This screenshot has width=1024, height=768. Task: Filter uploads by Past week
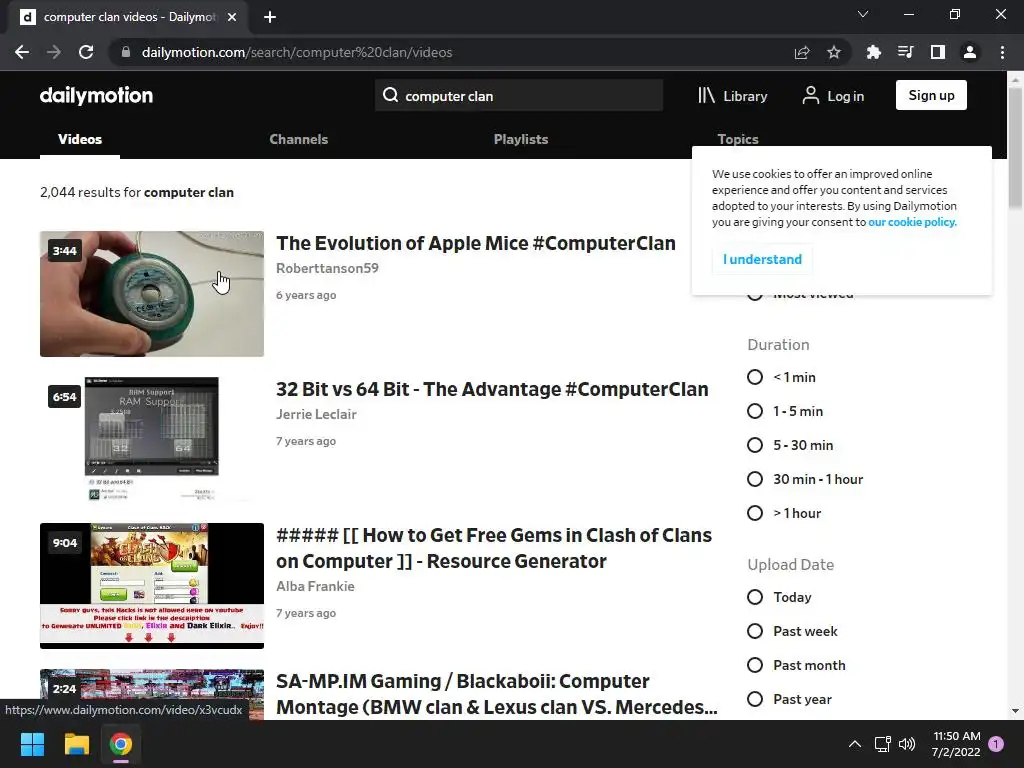pyautogui.click(x=755, y=632)
